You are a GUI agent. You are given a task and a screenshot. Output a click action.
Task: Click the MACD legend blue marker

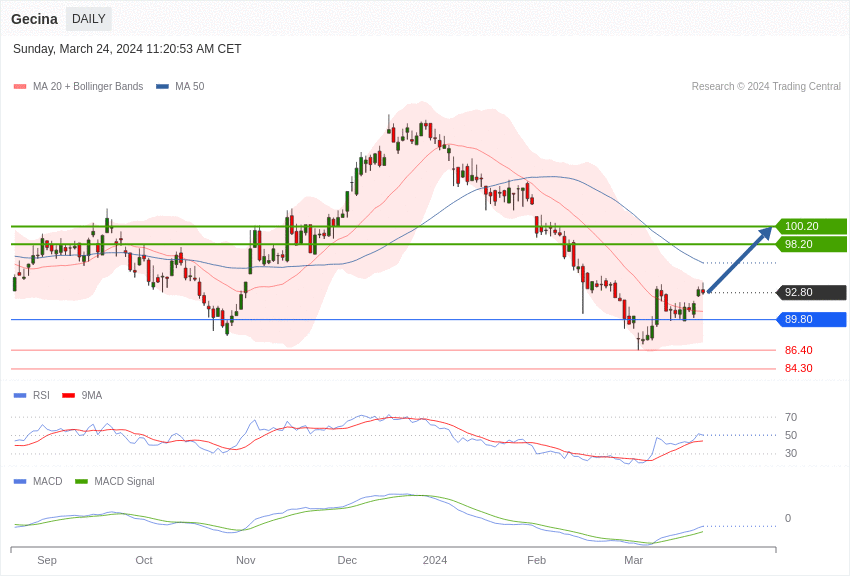click(x=20, y=481)
